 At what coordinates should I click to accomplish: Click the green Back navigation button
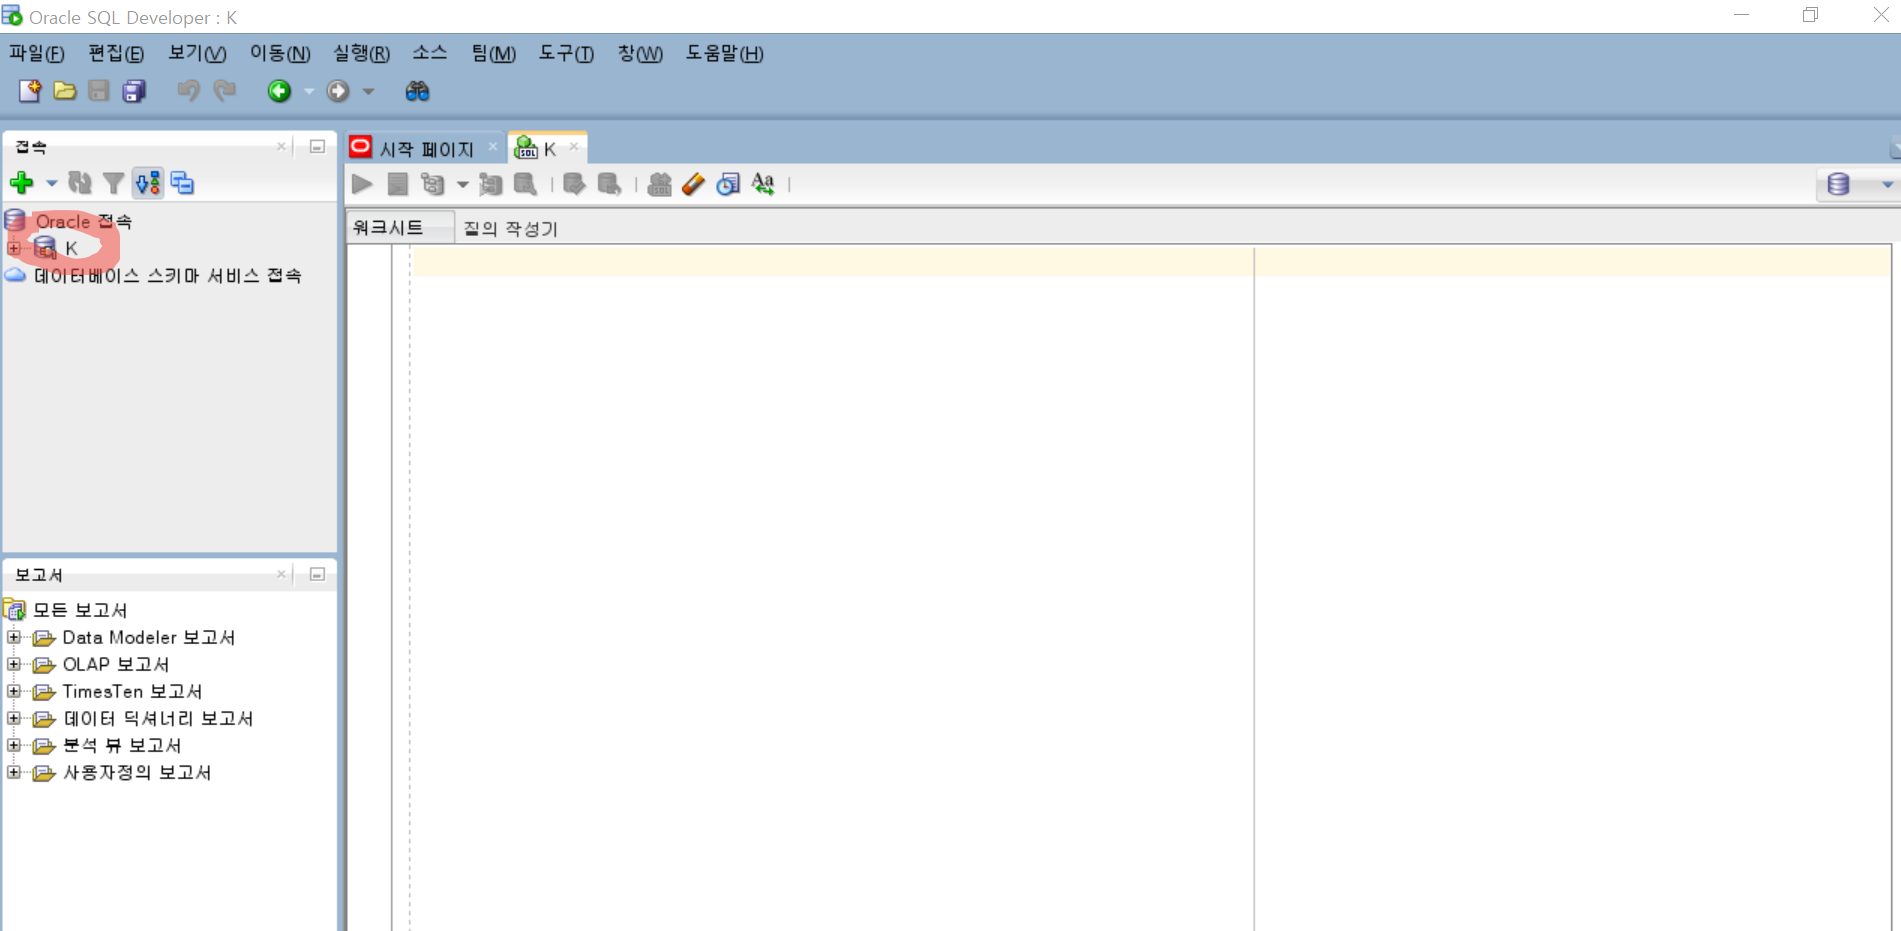[279, 91]
